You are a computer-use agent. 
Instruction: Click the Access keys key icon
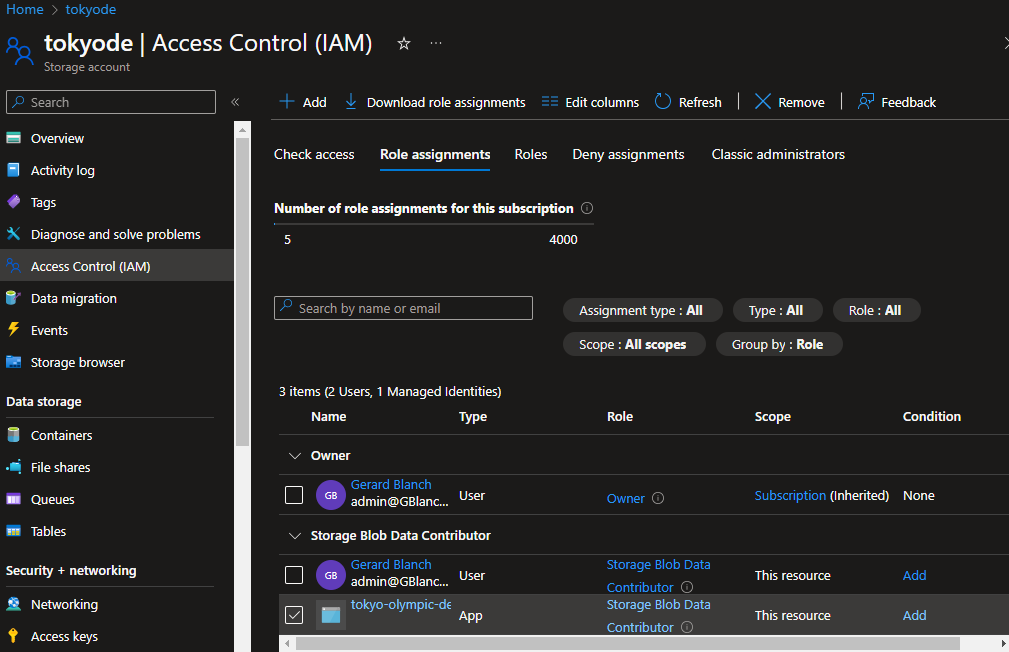point(14,636)
